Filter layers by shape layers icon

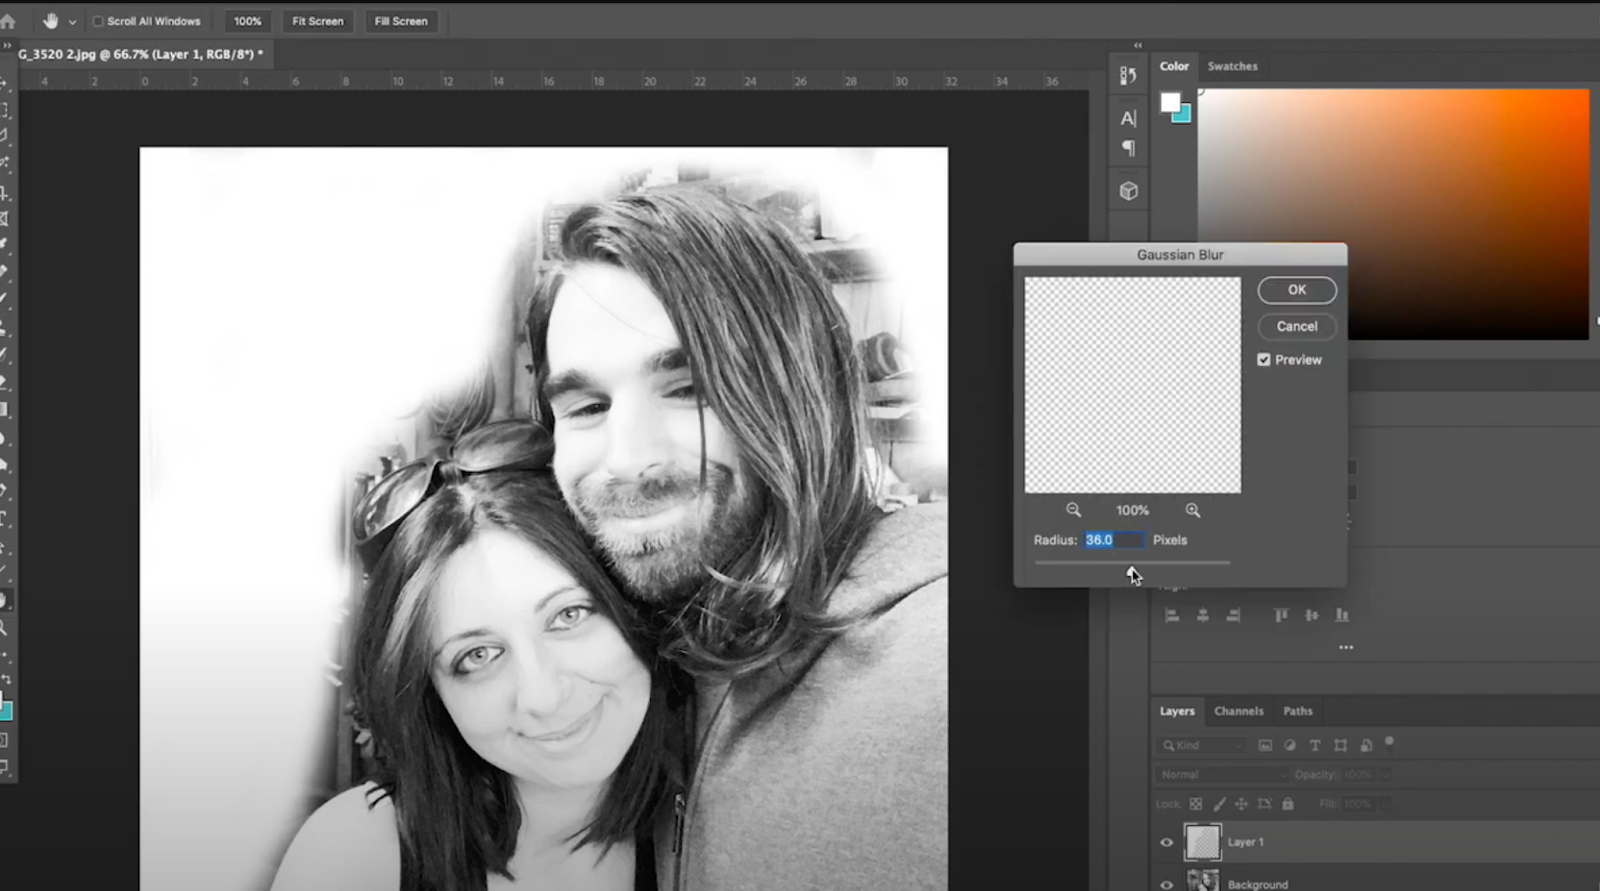(x=1340, y=745)
